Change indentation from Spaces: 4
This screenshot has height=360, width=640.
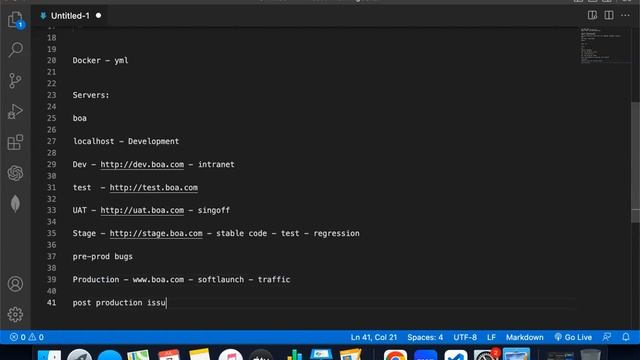(425, 337)
